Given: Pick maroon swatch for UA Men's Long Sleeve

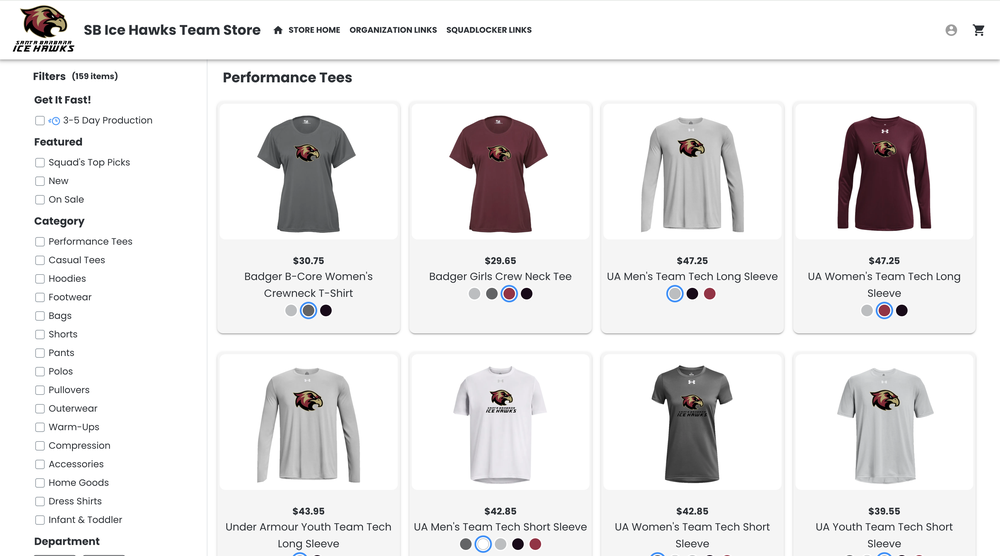Looking at the screenshot, I should (x=710, y=294).
